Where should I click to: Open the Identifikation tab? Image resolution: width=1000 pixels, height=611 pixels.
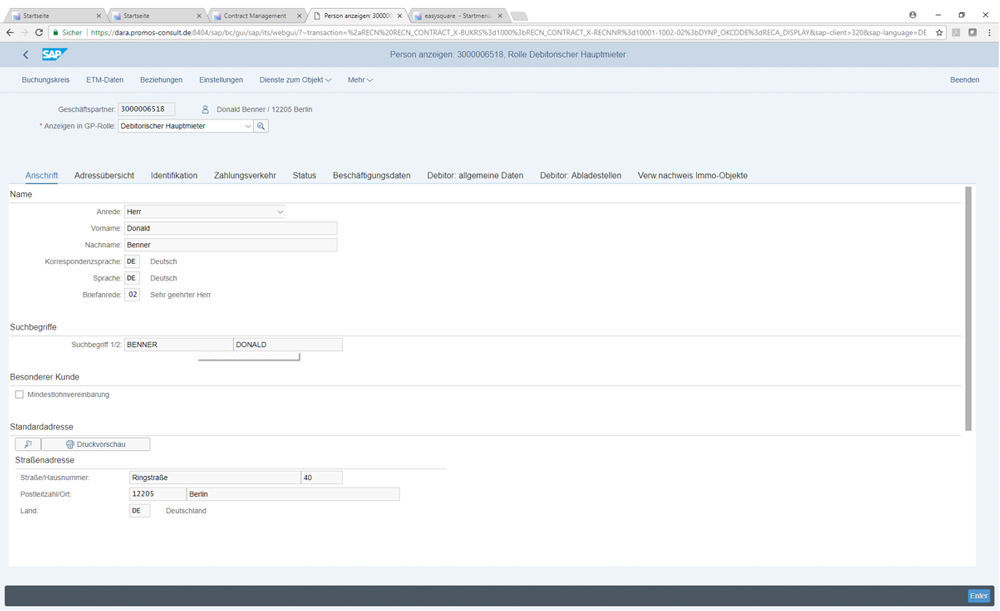(174, 176)
